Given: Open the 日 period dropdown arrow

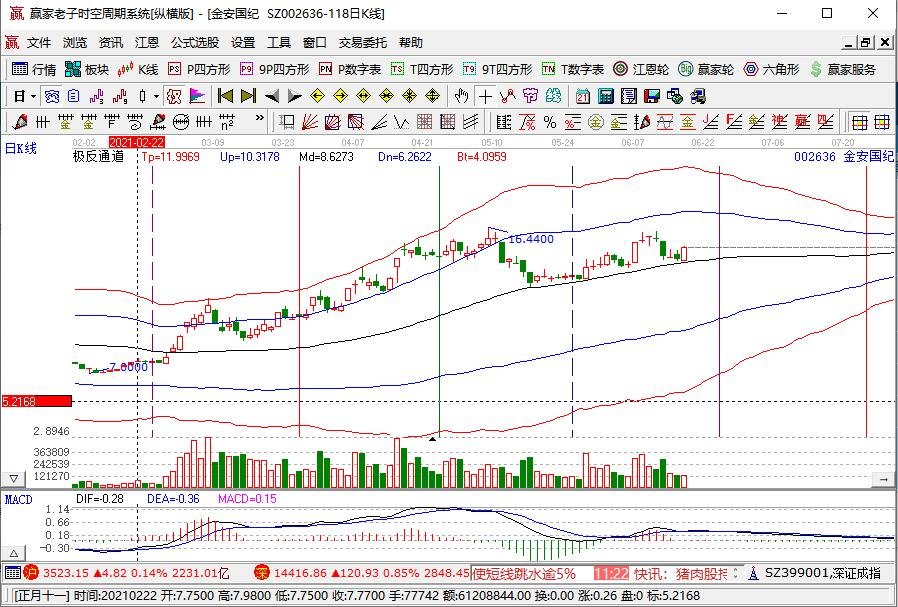Looking at the screenshot, I should pyautogui.click(x=34, y=96).
